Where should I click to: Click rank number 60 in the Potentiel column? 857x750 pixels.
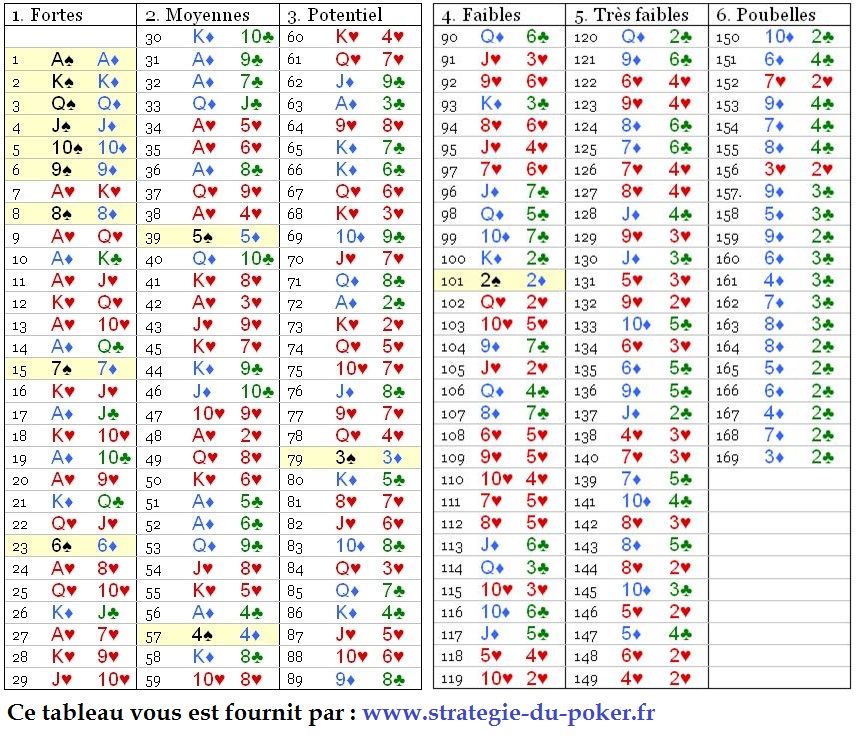(295, 38)
